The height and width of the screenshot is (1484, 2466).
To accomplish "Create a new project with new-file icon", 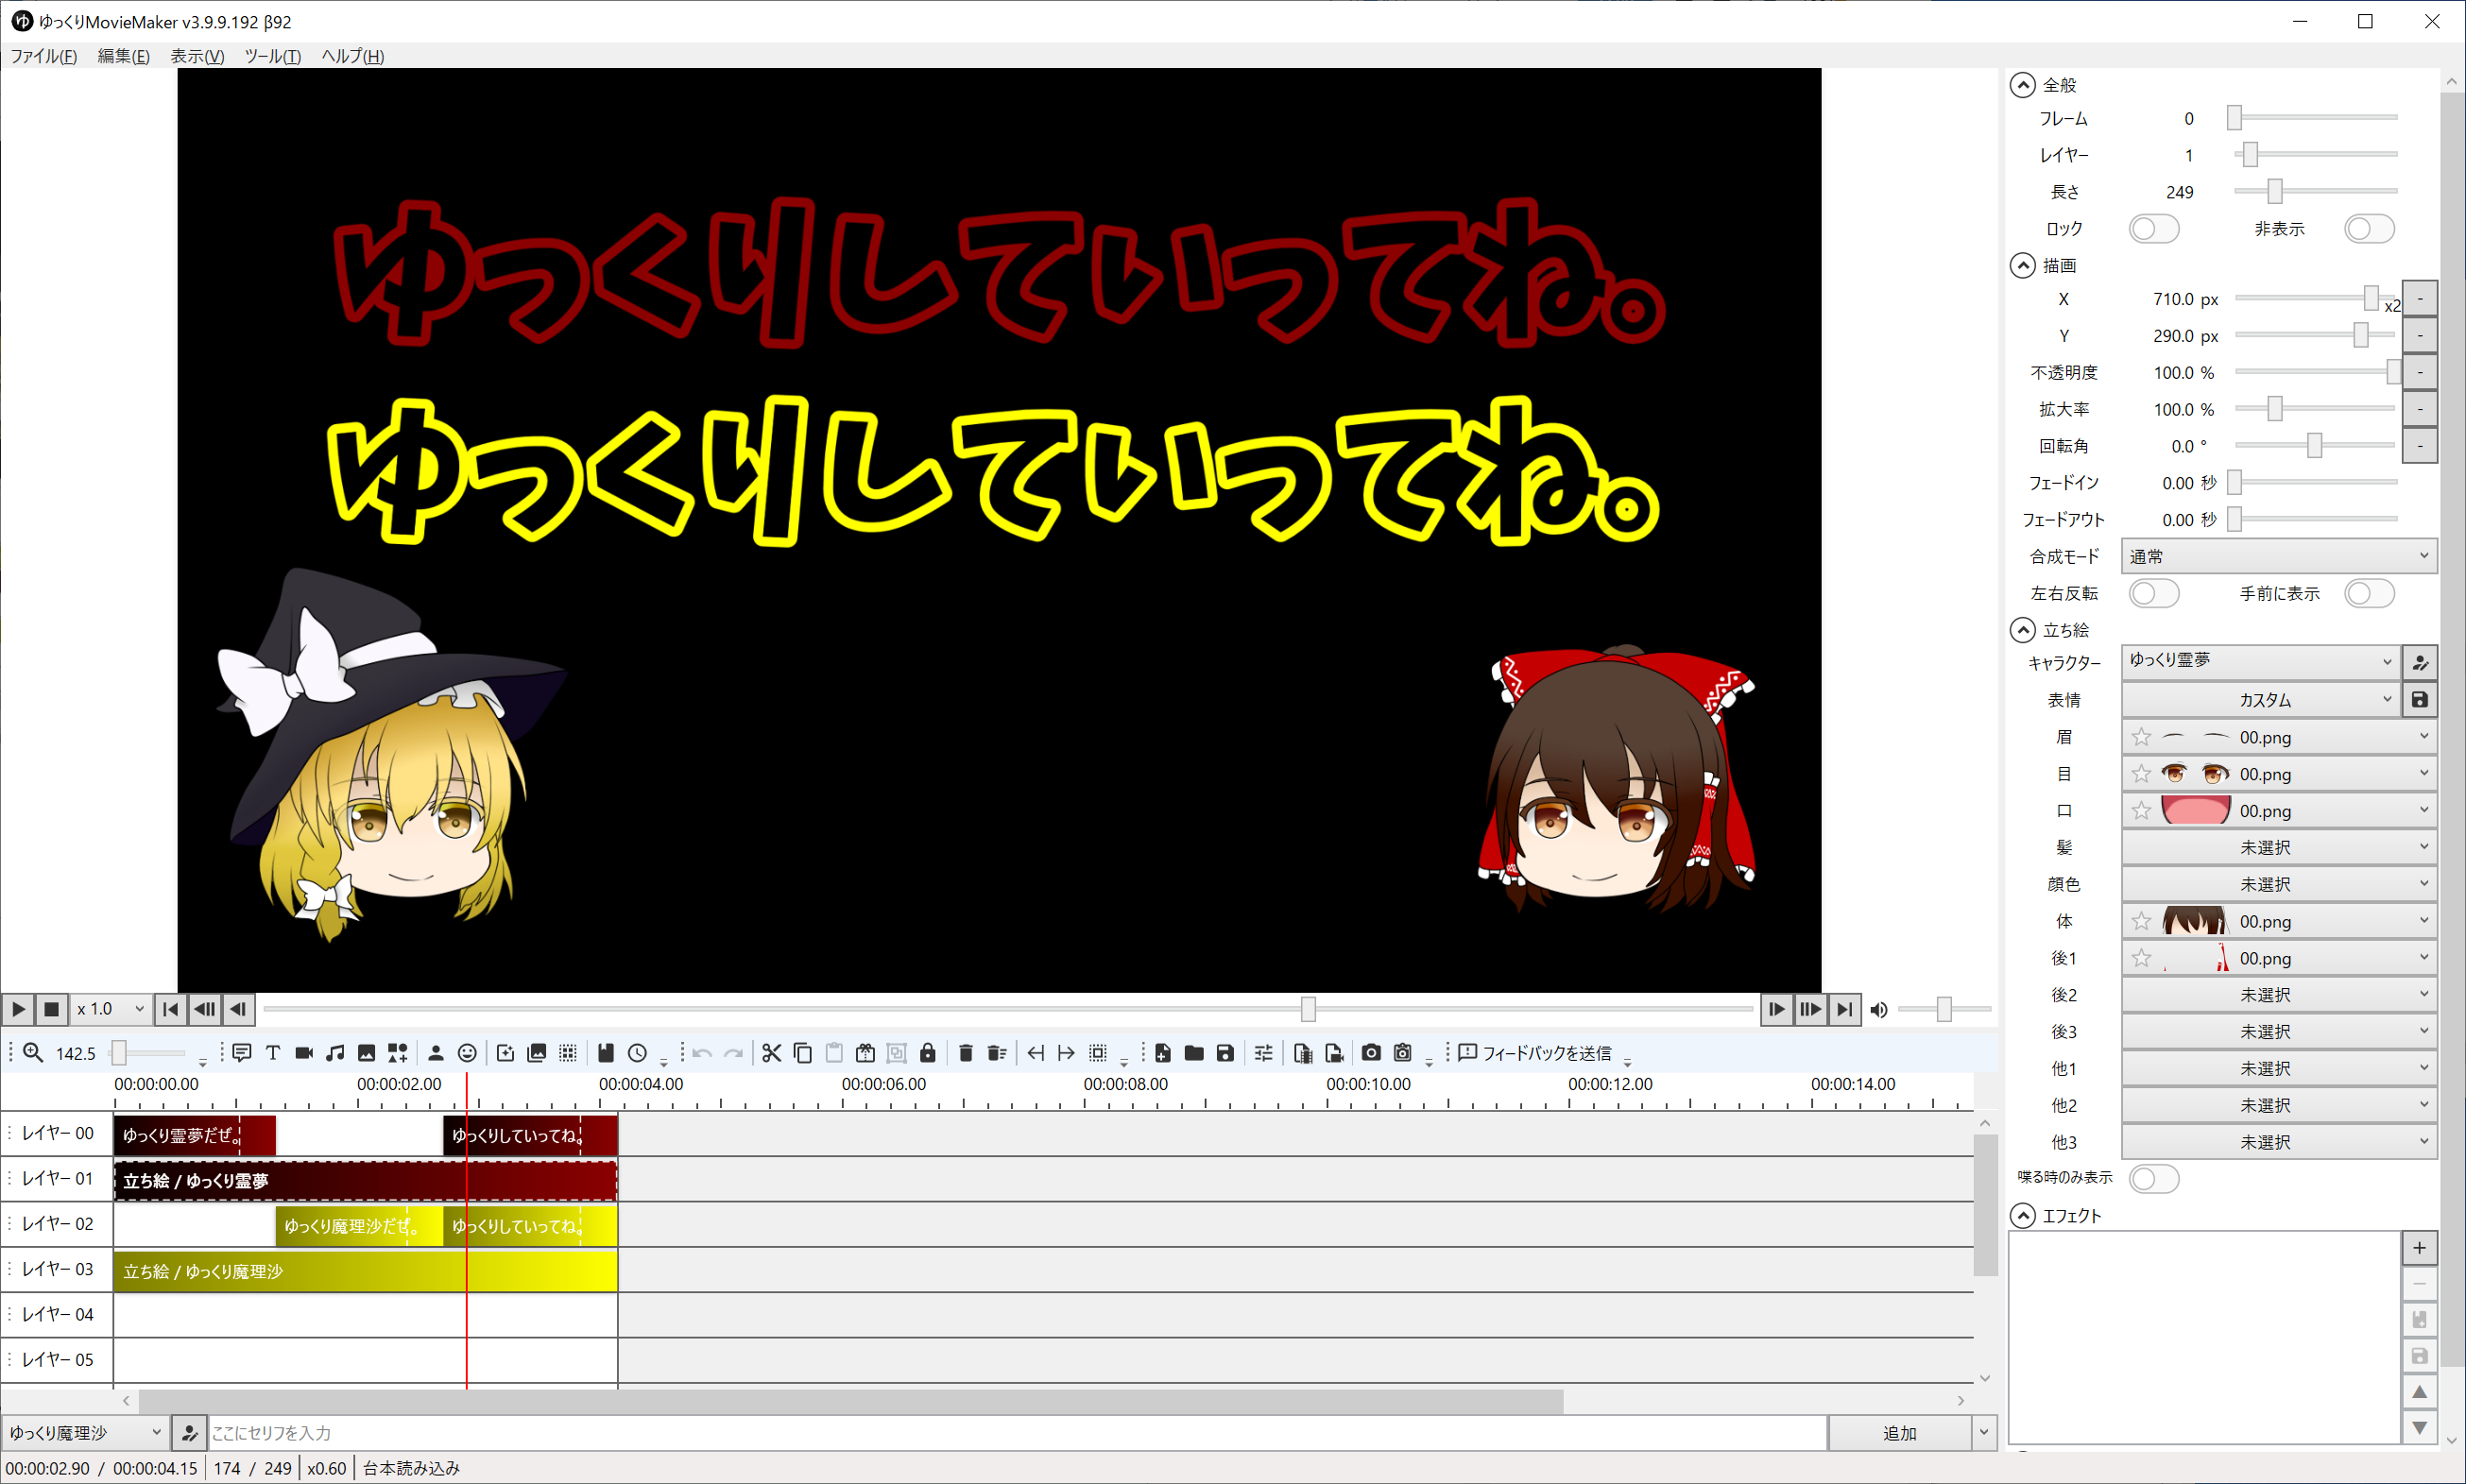I will click(x=1162, y=1053).
